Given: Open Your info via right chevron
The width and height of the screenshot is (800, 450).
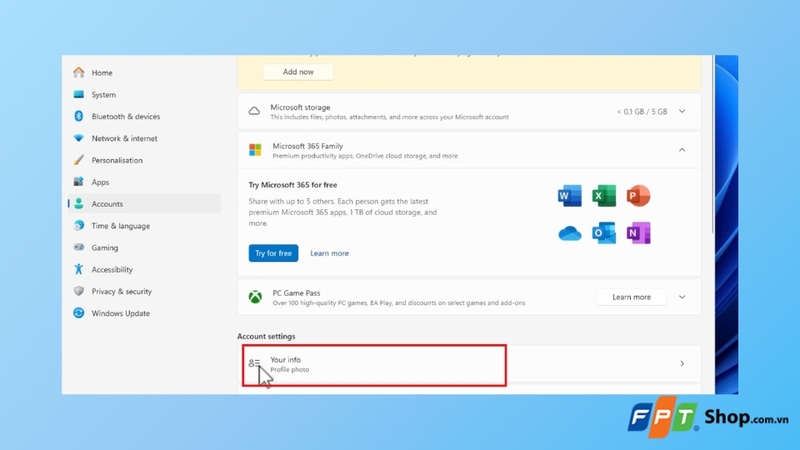Looking at the screenshot, I should click(x=682, y=364).
